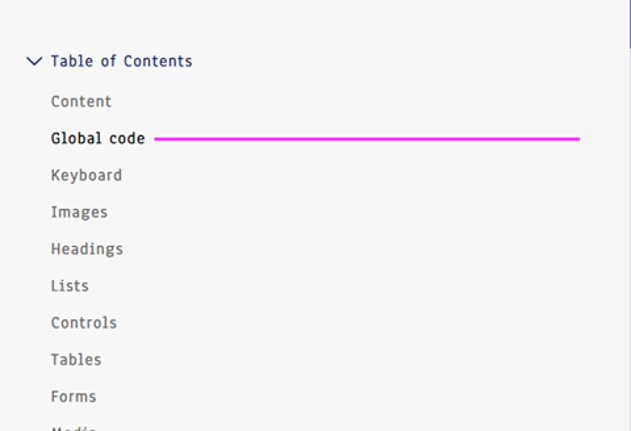Jump to the Headings section
Image resolution: width=631 pixels, height=431 pixels.
[87, 249]
